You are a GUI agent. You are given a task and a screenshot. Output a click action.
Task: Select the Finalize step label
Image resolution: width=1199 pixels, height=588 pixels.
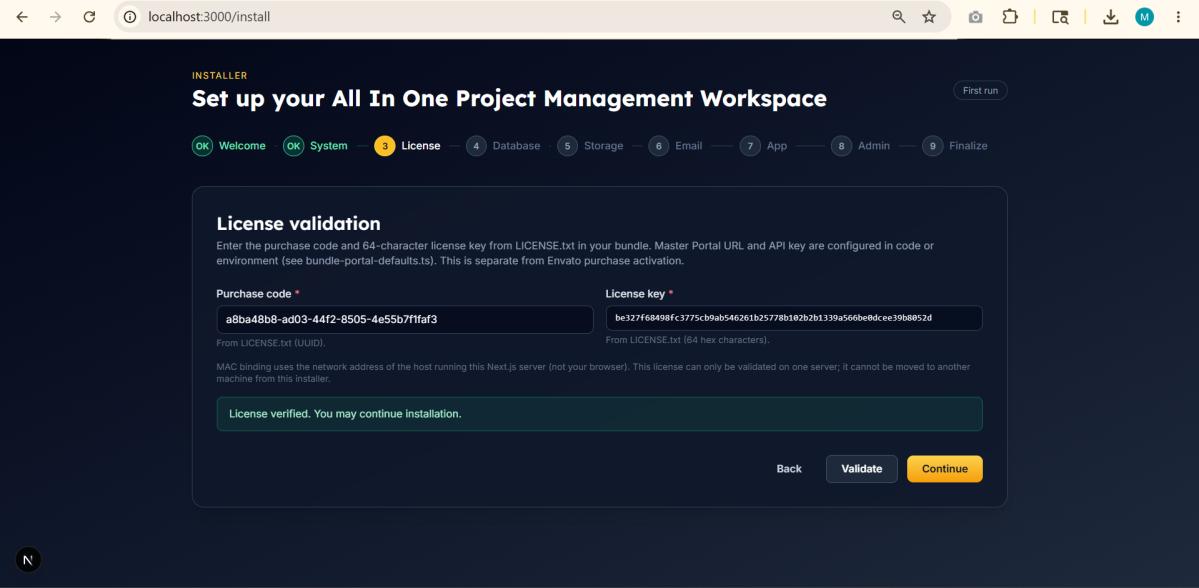[968, 146]
